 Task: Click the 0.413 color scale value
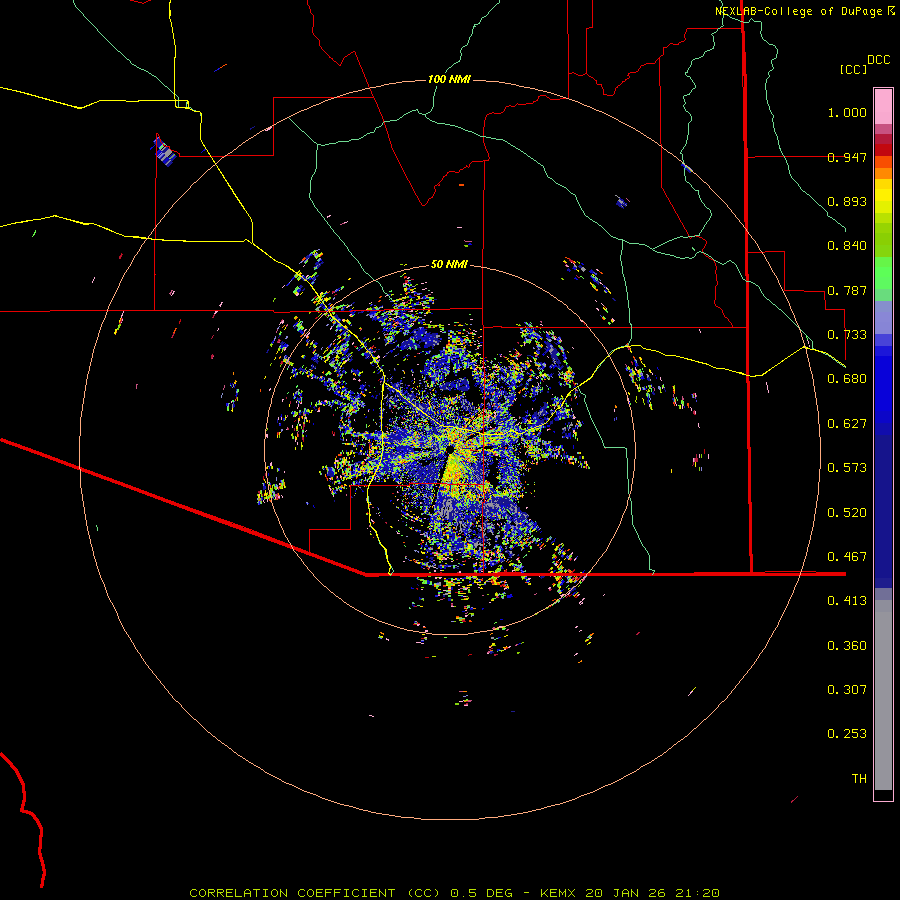tap(847, 601)
